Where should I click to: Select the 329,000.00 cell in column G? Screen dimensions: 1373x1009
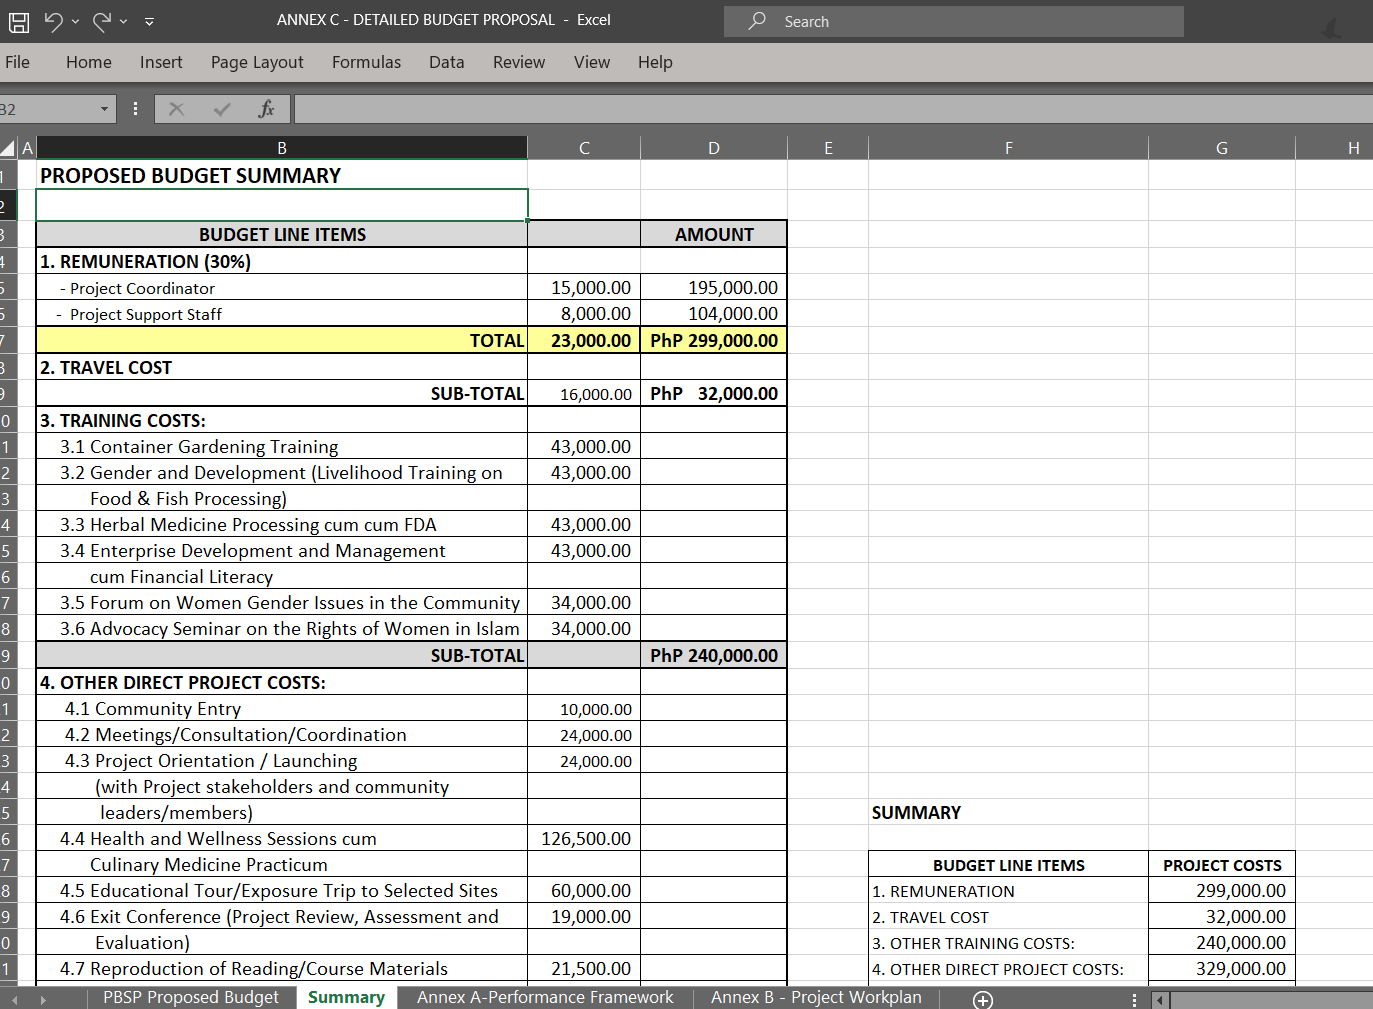pyautogui.click(x=1222, y=968)
